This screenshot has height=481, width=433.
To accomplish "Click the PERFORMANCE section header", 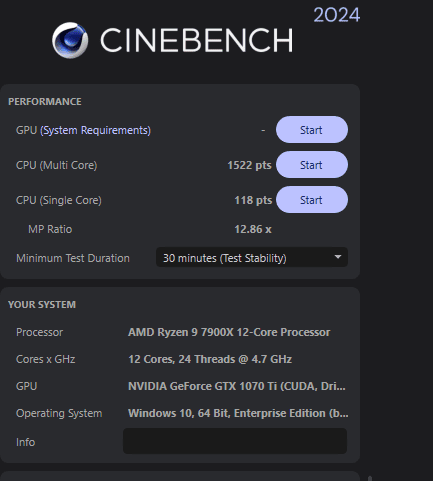I will pos(45,101).
